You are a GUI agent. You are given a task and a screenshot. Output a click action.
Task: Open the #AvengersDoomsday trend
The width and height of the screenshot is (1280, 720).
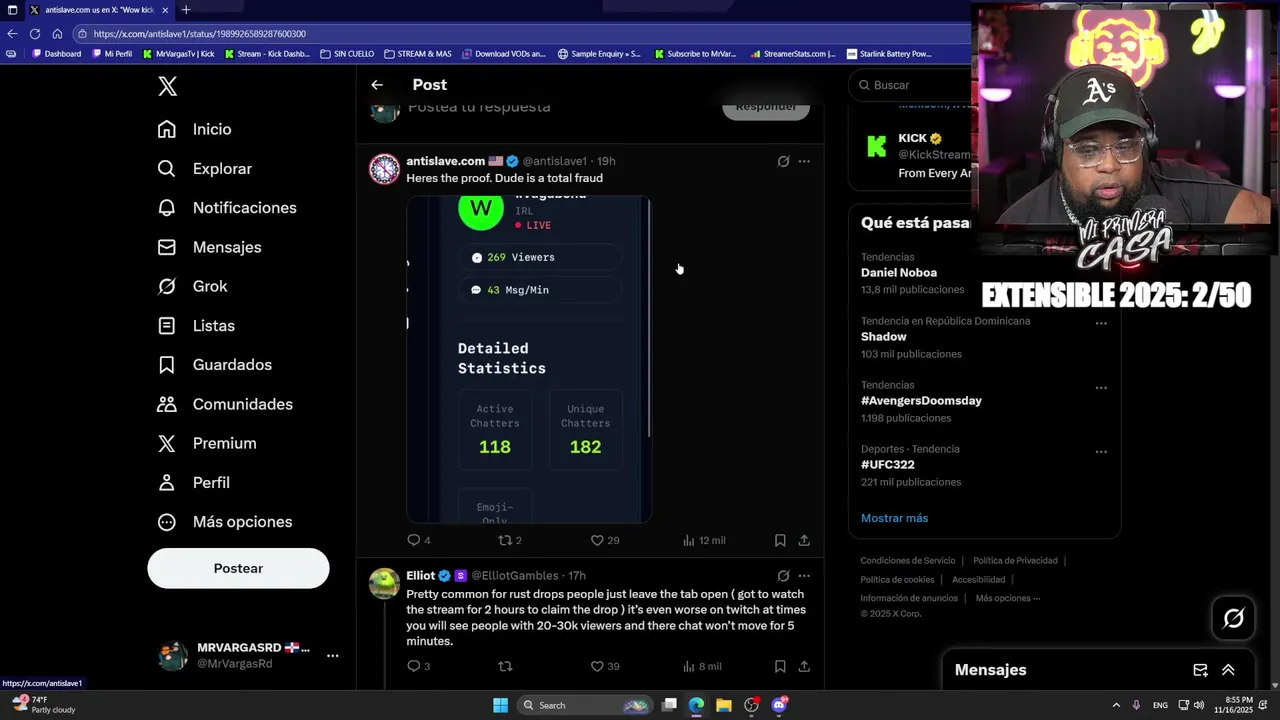pyautogui.click(x=921, y=401)
